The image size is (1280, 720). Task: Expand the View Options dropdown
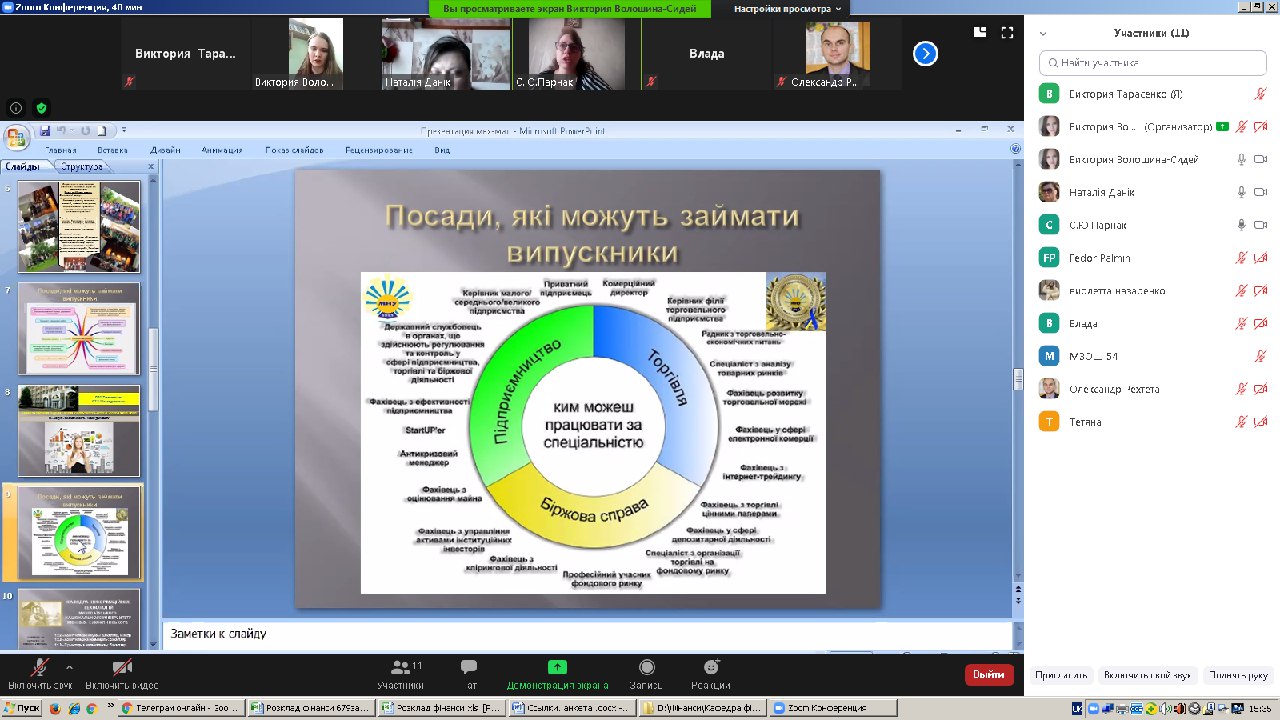click(x=788, y=9)
